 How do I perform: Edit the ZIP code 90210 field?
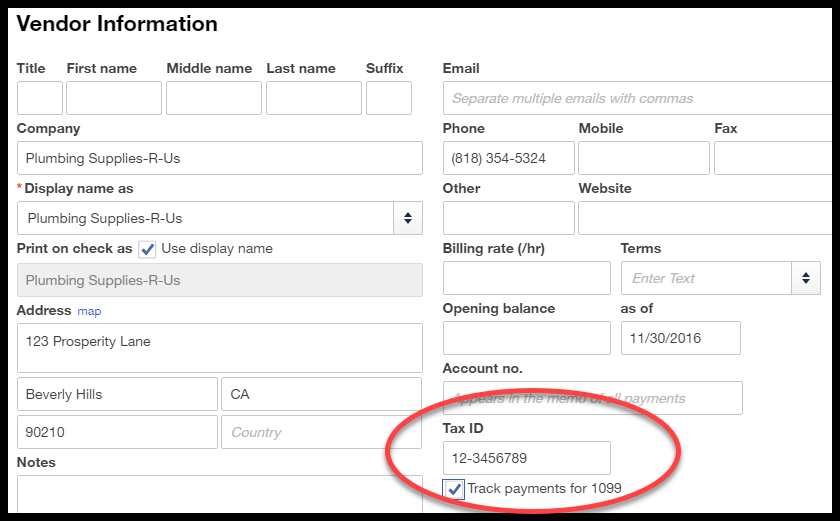(117, 432)
